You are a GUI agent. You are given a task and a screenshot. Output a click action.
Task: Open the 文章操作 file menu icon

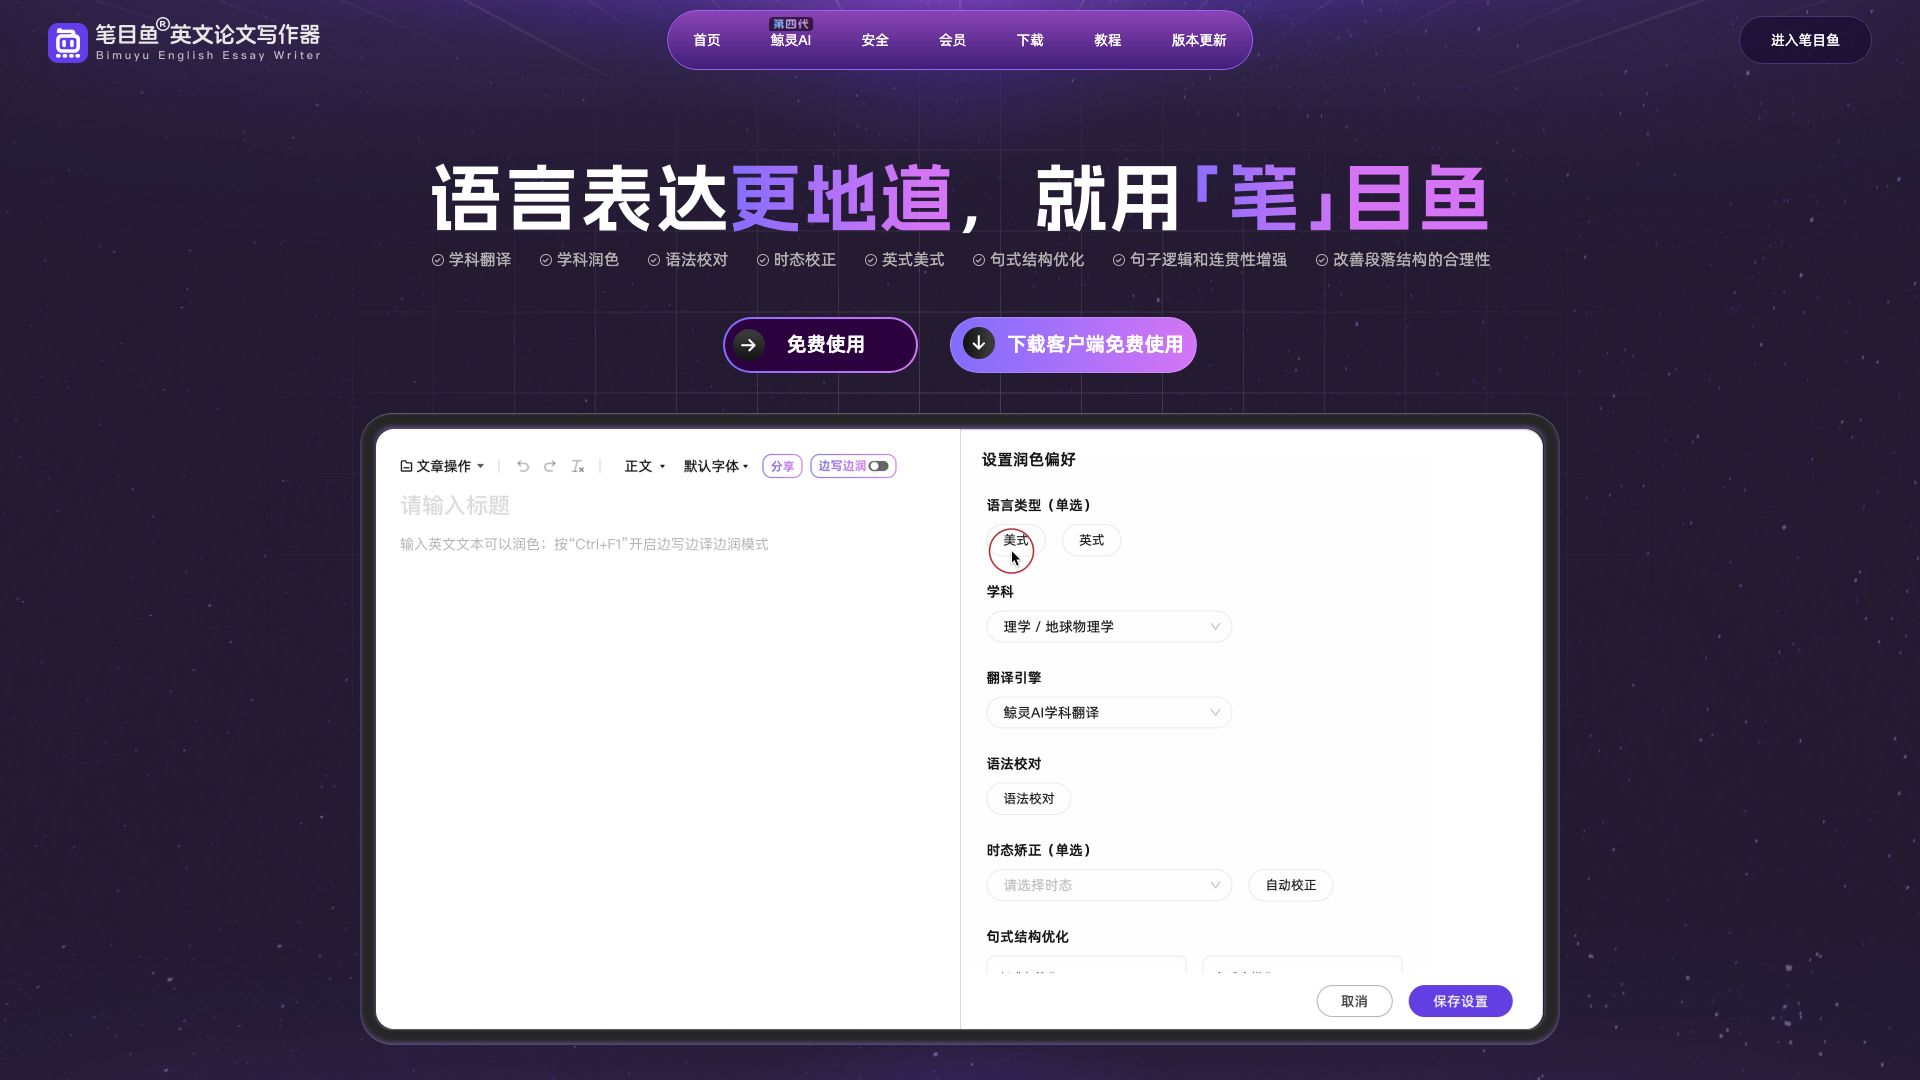pyautogui.click(x=405, y=466)
